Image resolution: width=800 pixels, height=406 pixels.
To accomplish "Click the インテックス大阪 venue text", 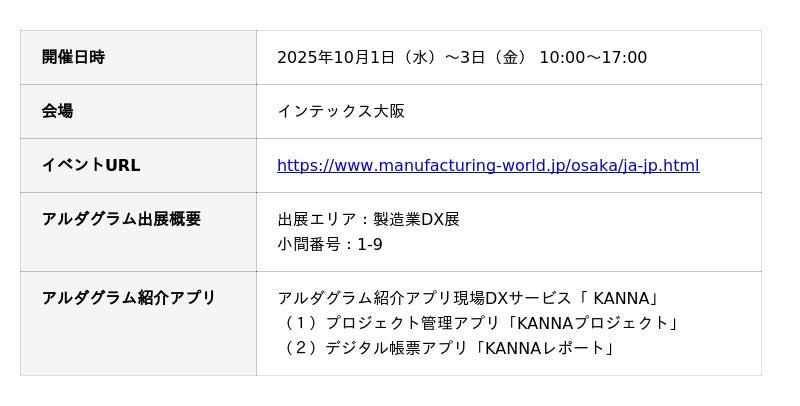I will pos(341,111).
